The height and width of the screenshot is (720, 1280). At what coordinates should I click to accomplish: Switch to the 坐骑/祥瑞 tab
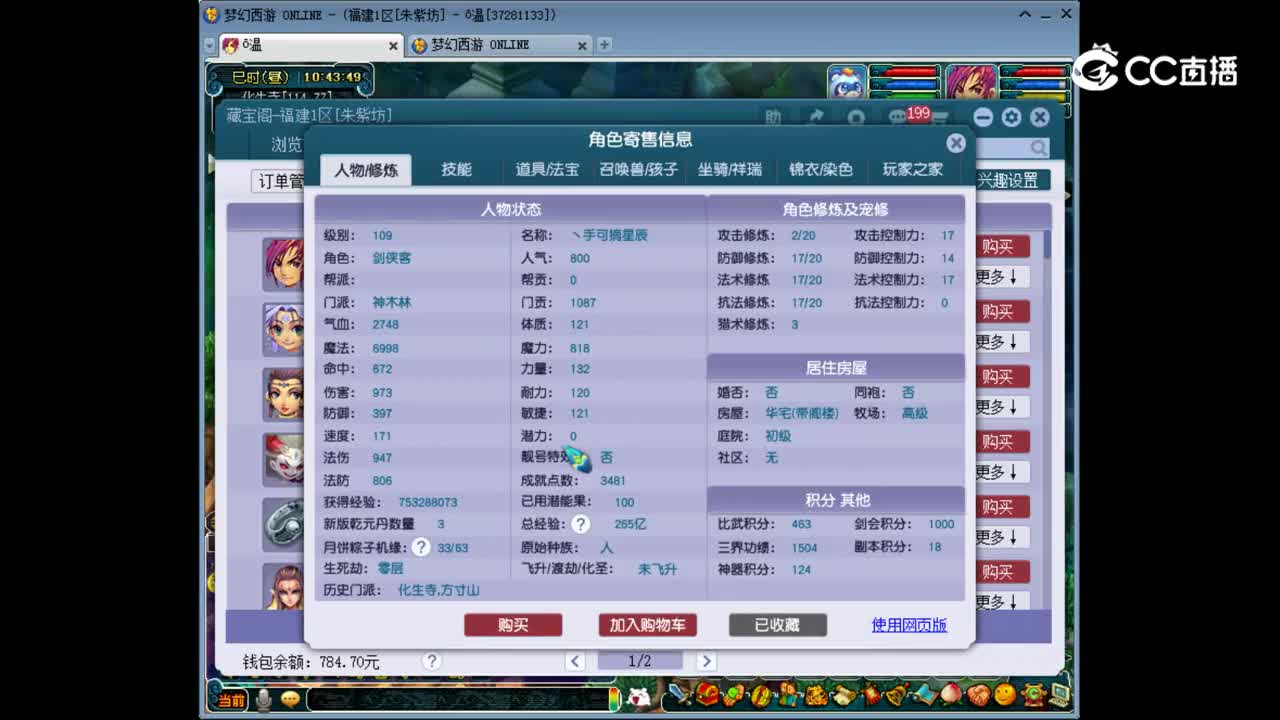[729, 170]
